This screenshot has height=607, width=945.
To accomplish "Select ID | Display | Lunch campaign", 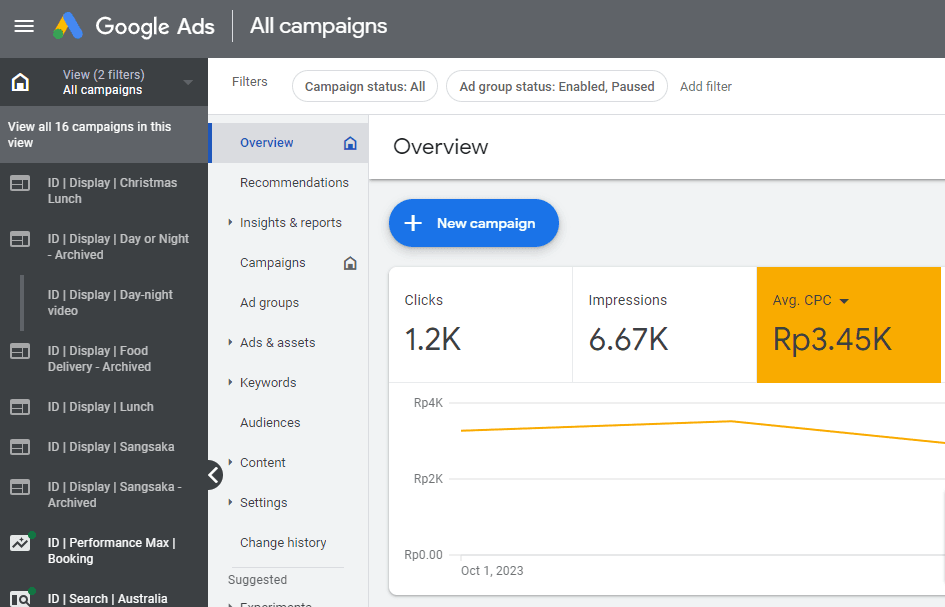I will click(x=101, y=407).
